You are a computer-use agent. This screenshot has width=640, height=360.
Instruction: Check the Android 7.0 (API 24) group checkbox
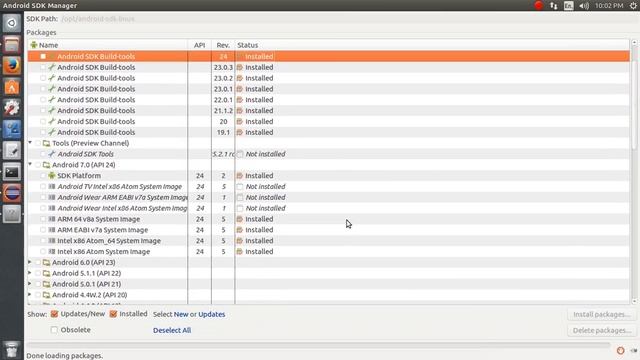[x=38, y=165]
